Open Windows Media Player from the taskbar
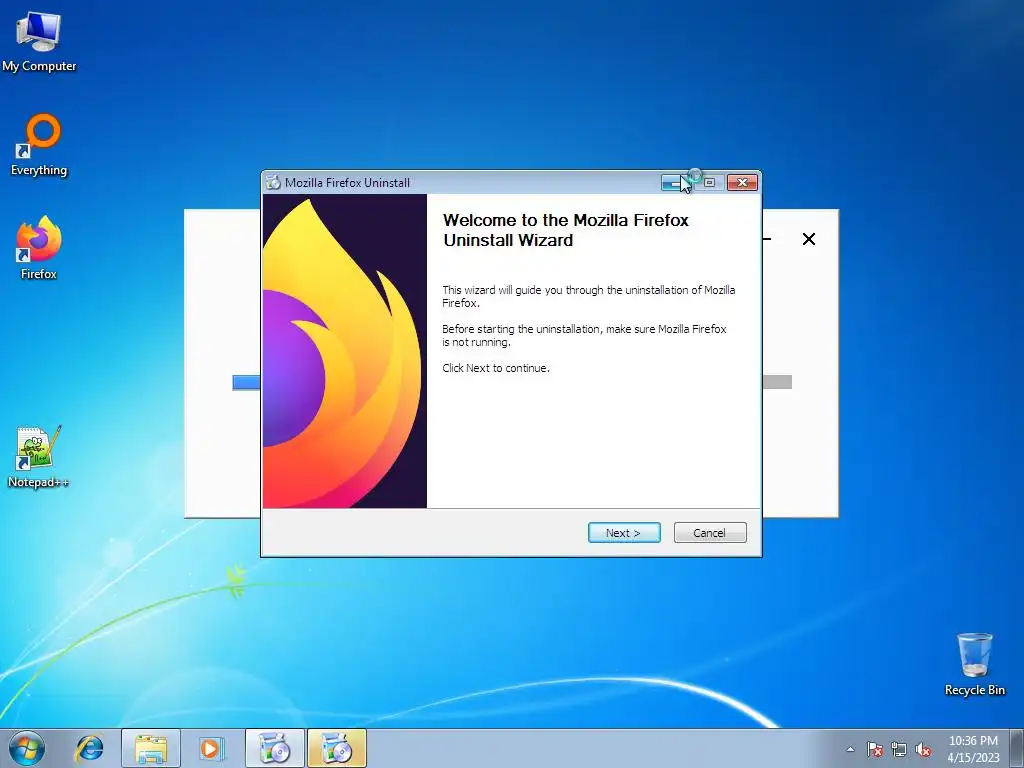Viewport: 1024px width, 768px height. click(x=212, y=748)
